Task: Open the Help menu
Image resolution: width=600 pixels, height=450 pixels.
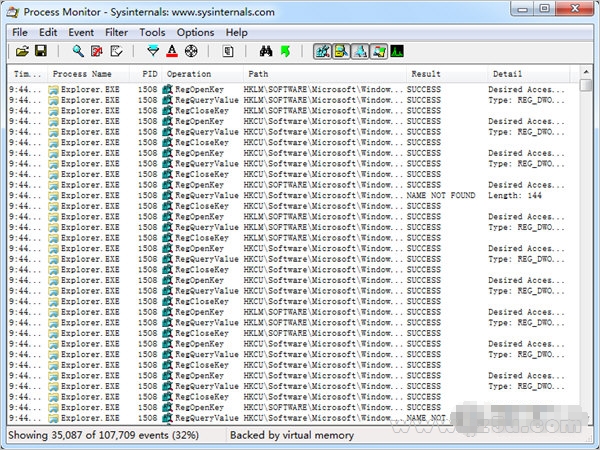Action: point(236,33)
